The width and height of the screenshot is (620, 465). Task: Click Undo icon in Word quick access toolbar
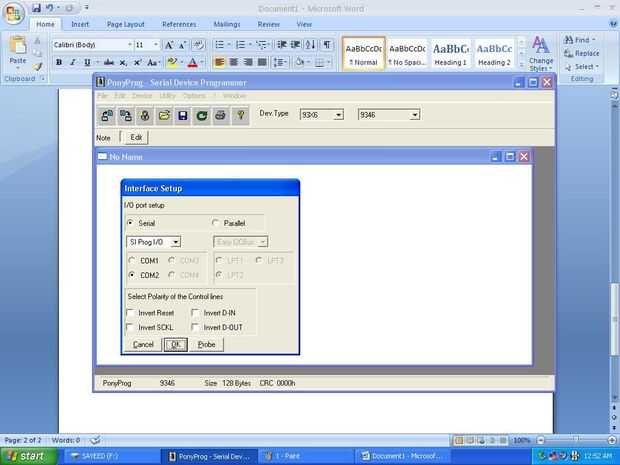point(49,8)
